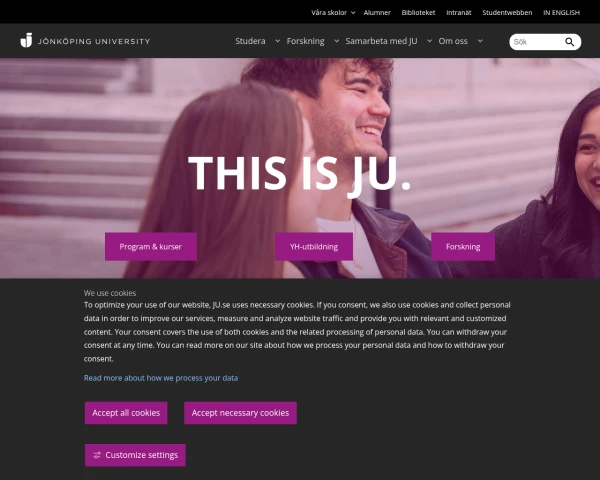Image resolution: width=600 pixels, height=480 pixels.
Task: Open the Alumner link
Action: pyautogui.click(x=377, y=13)
